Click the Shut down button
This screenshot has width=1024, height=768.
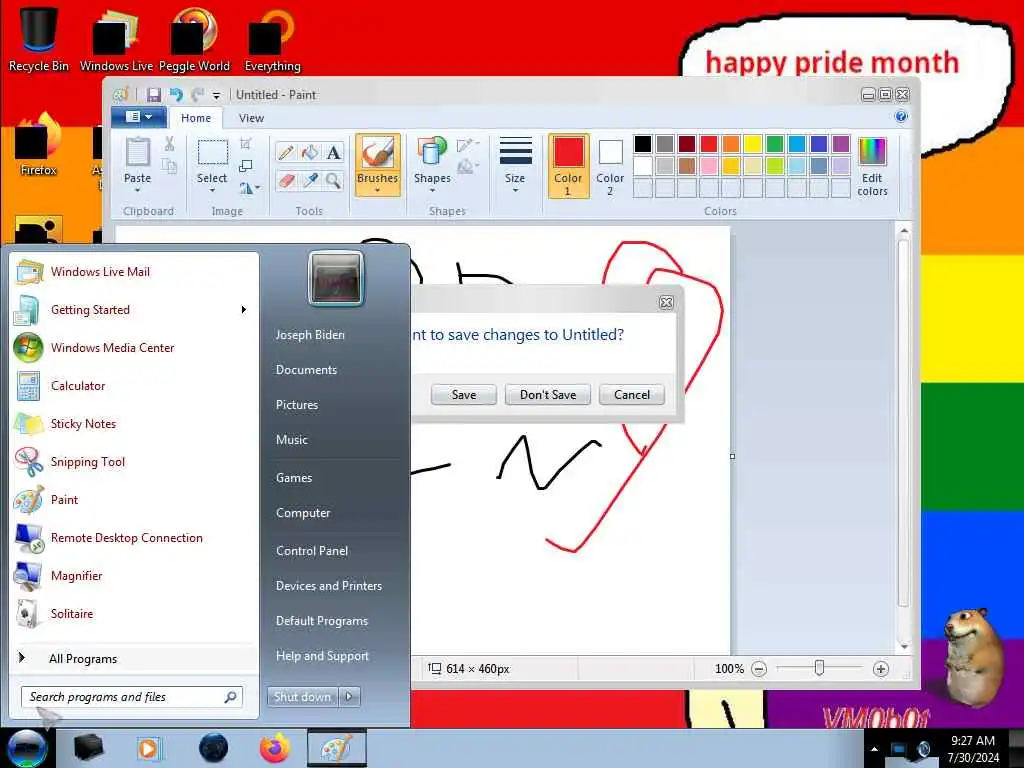[x=302, y=697]
